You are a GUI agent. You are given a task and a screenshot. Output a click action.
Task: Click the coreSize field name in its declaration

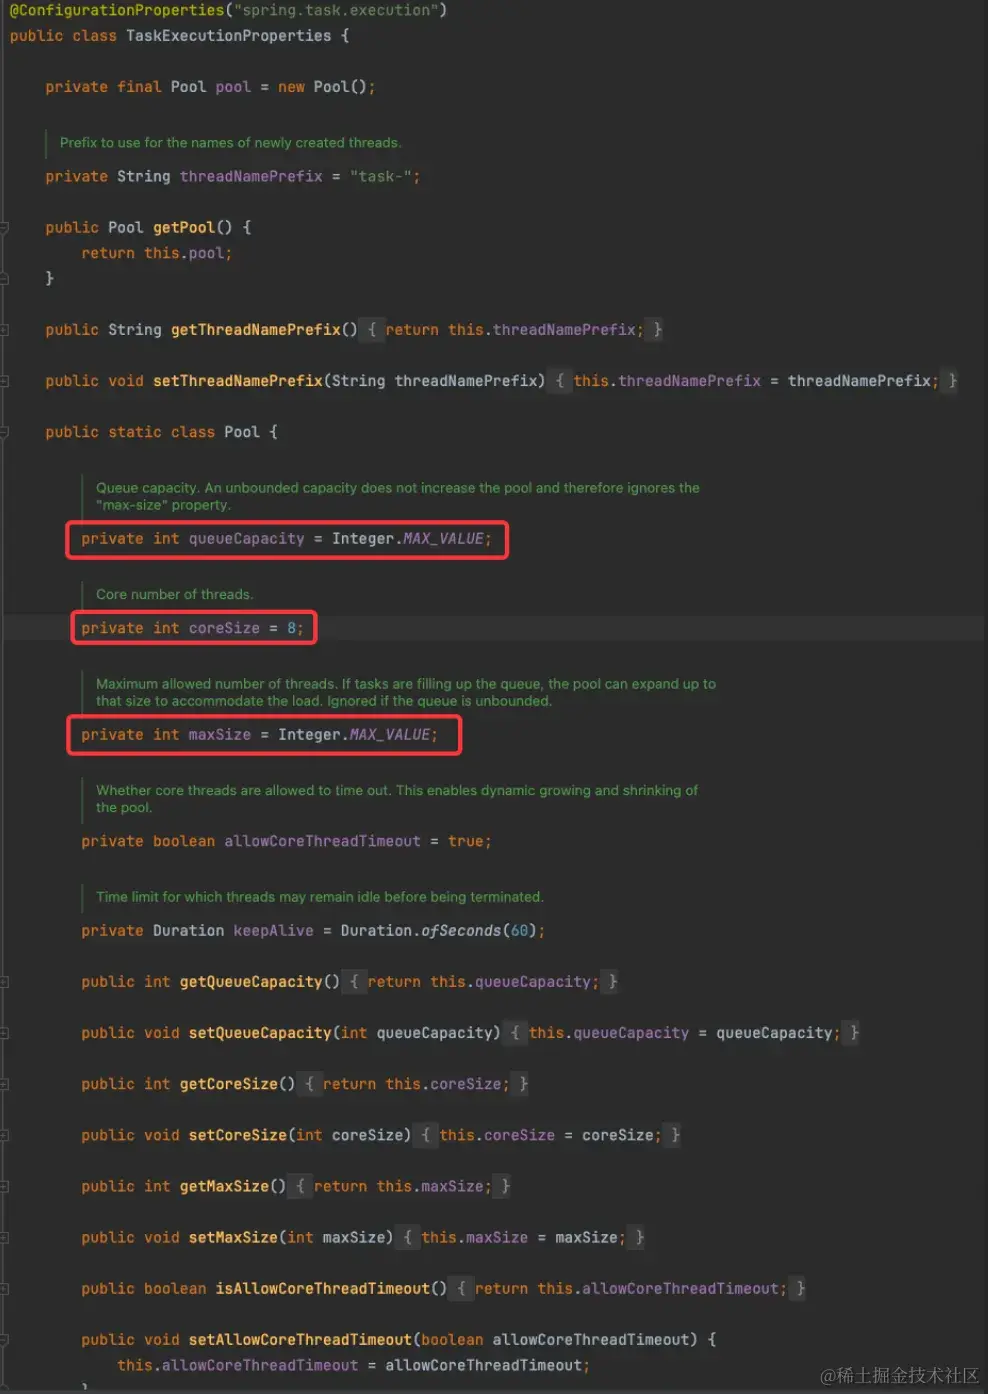click(224, 629)
